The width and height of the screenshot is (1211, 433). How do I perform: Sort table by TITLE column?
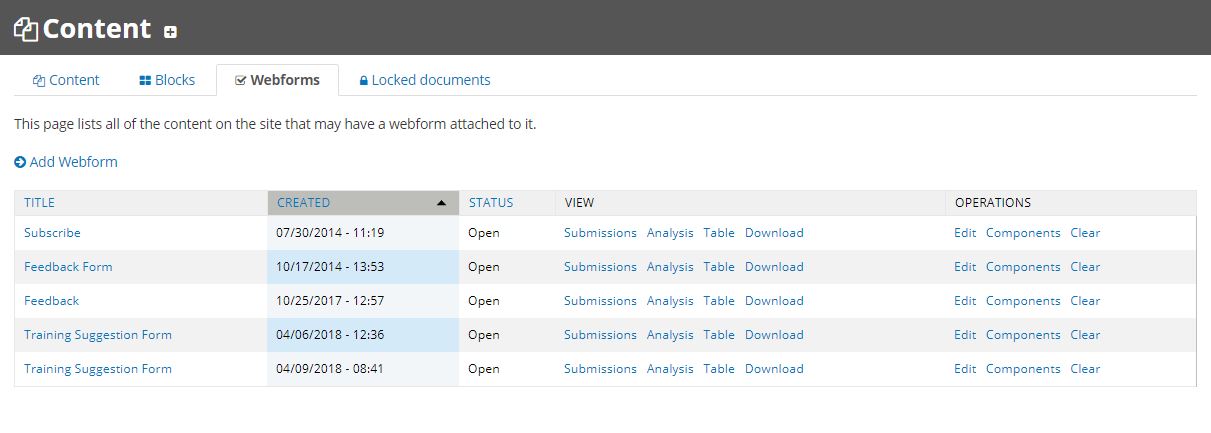point(40,202)
